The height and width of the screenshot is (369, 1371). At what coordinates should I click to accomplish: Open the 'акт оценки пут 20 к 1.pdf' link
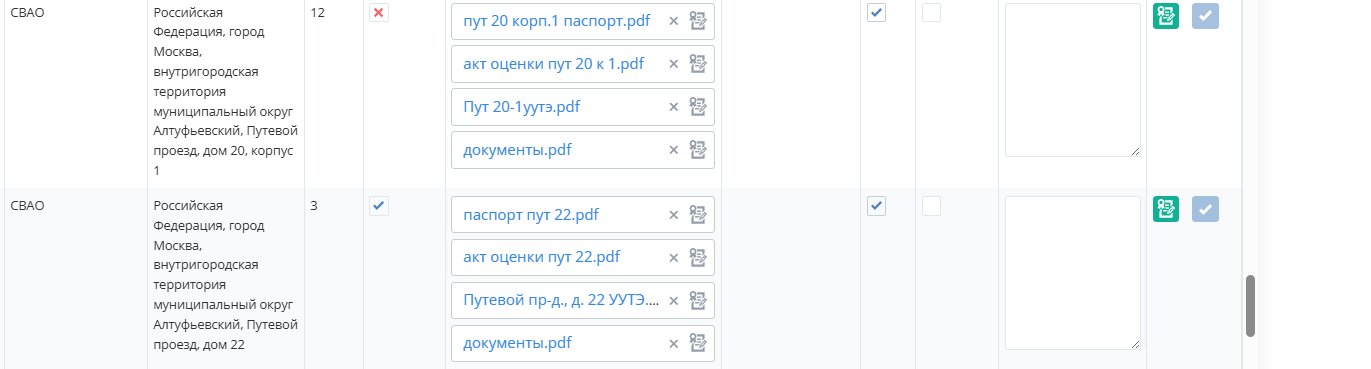(554, 64)
